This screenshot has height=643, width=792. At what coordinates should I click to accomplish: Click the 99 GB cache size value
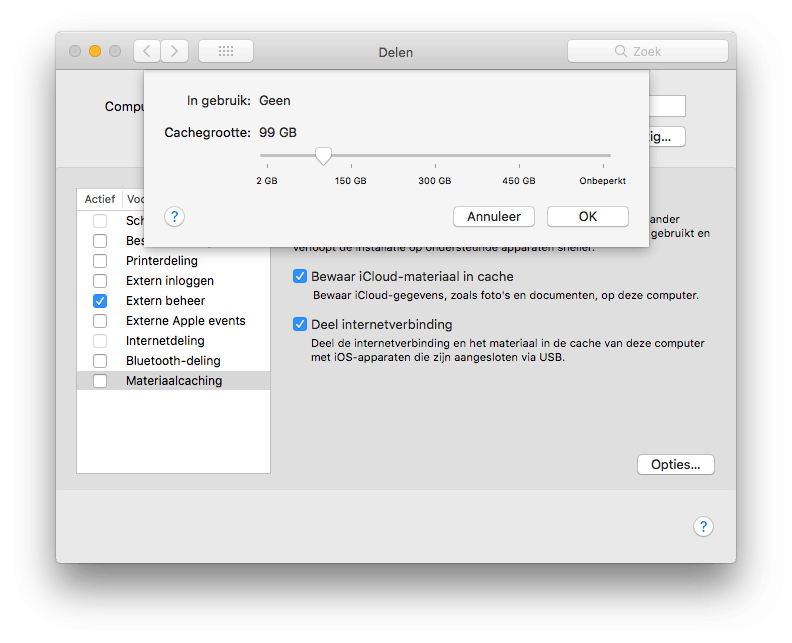278,133
